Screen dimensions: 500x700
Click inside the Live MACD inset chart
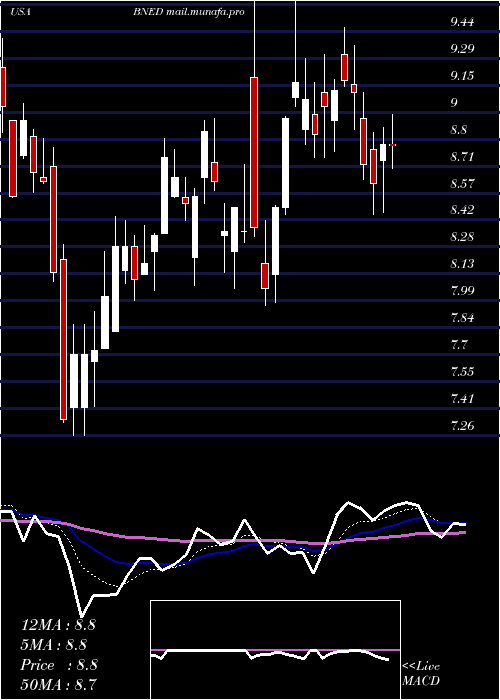(x=275, y=650)
